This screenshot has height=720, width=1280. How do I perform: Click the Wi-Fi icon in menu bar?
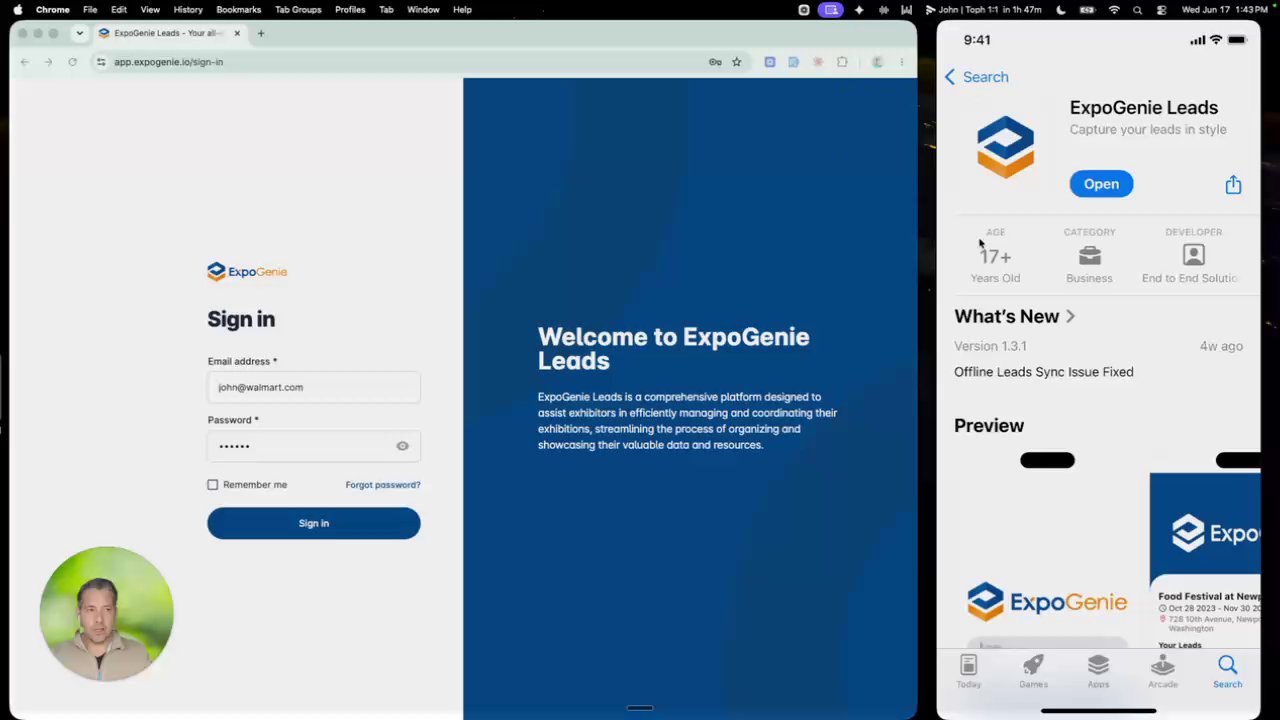[1114, 10]
